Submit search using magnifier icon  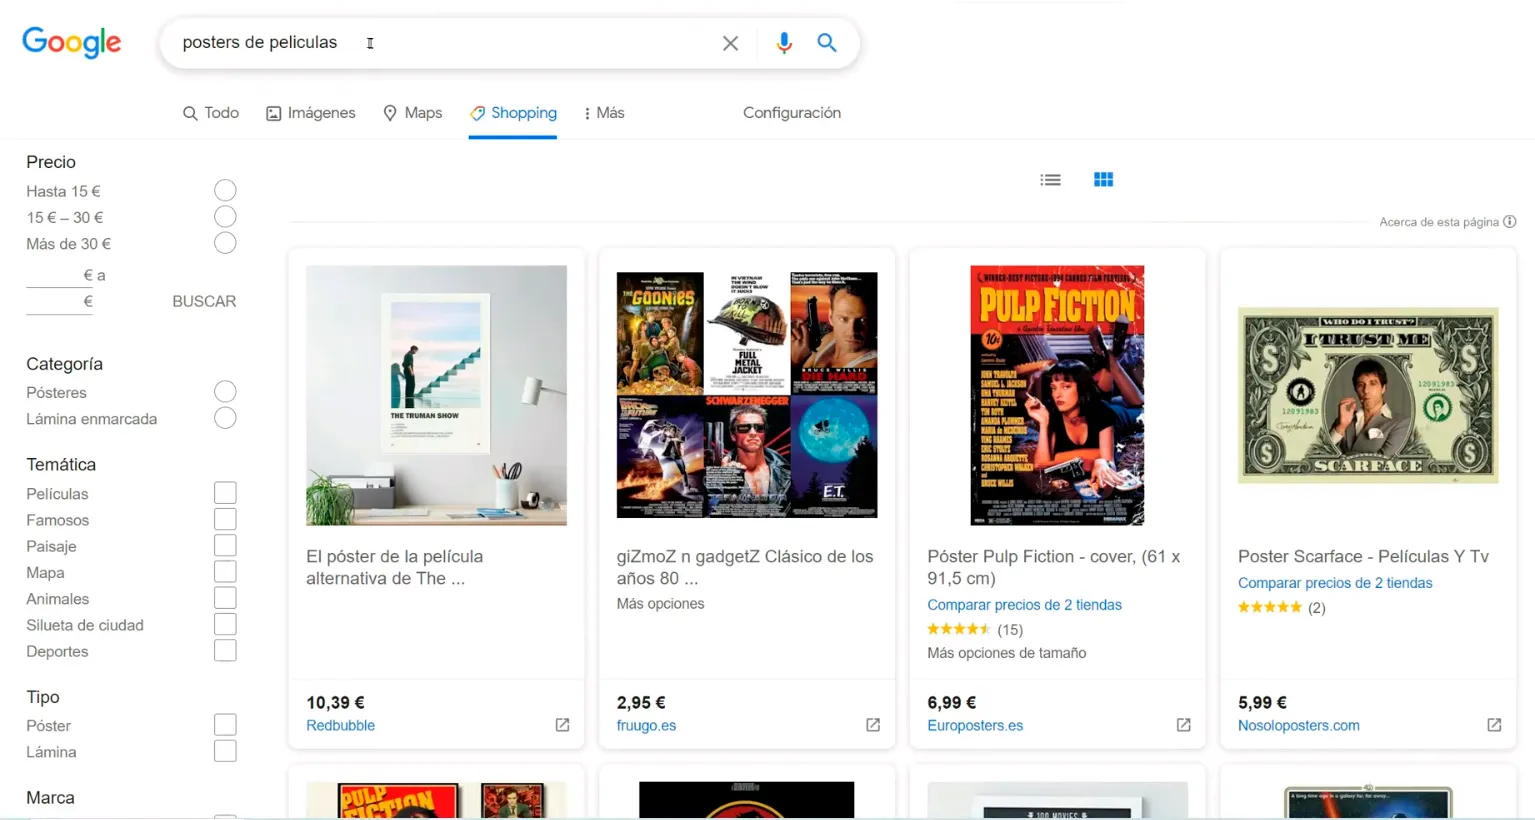click(827, 42)
